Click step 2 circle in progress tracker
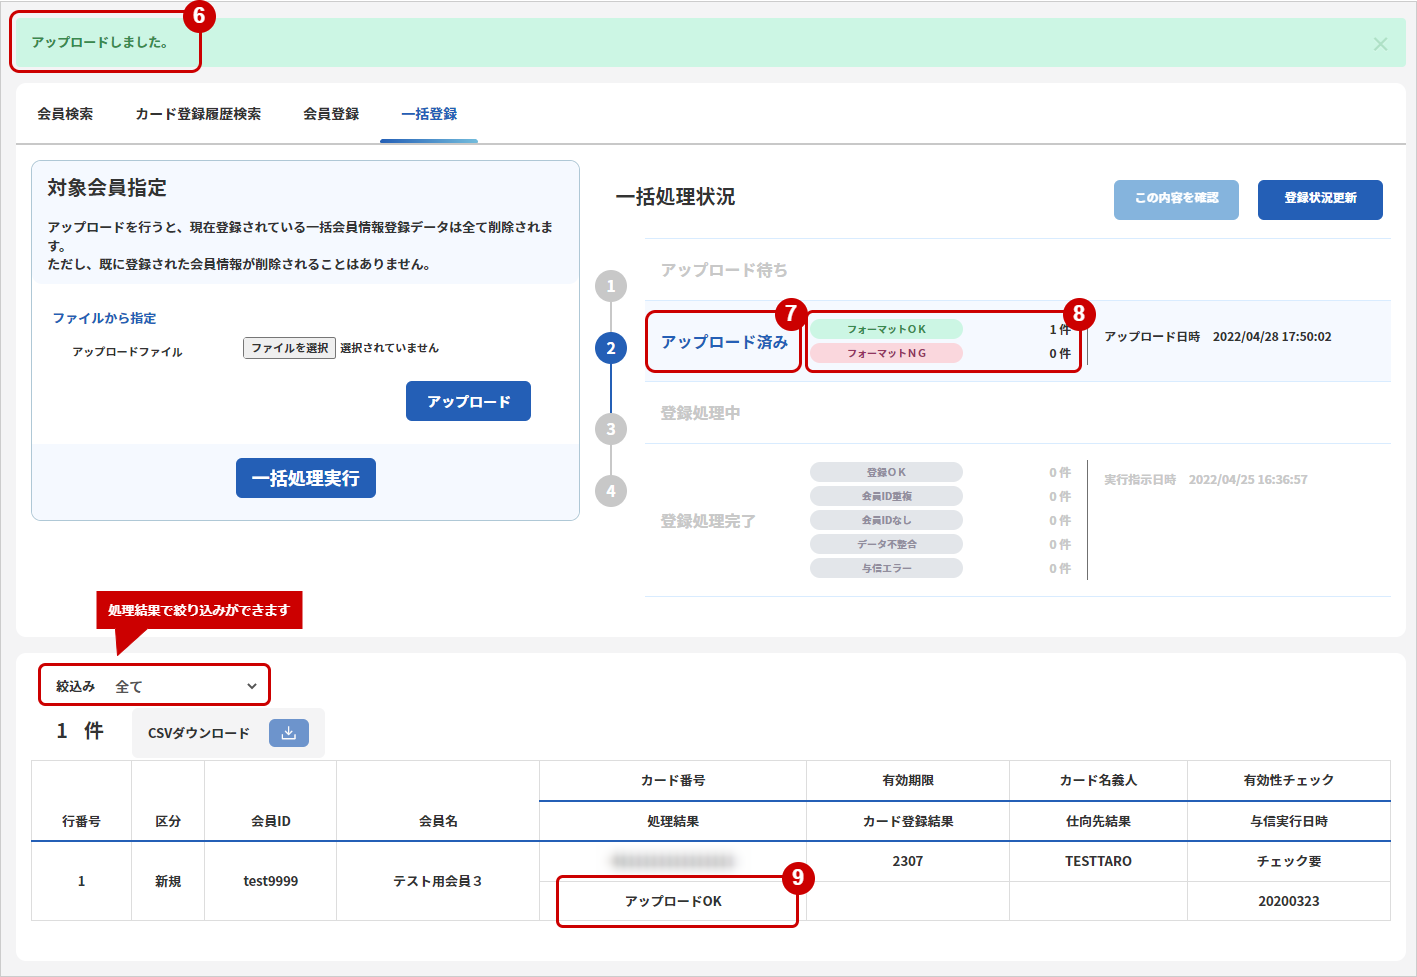 click(611, 348)
